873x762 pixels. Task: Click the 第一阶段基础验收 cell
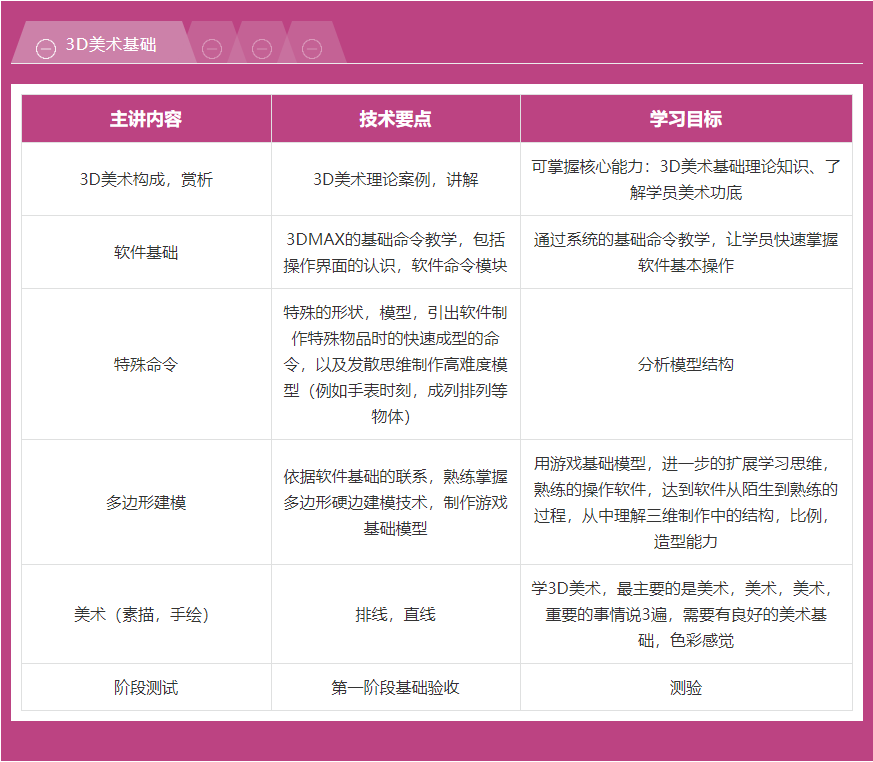[x=395, y=688]
